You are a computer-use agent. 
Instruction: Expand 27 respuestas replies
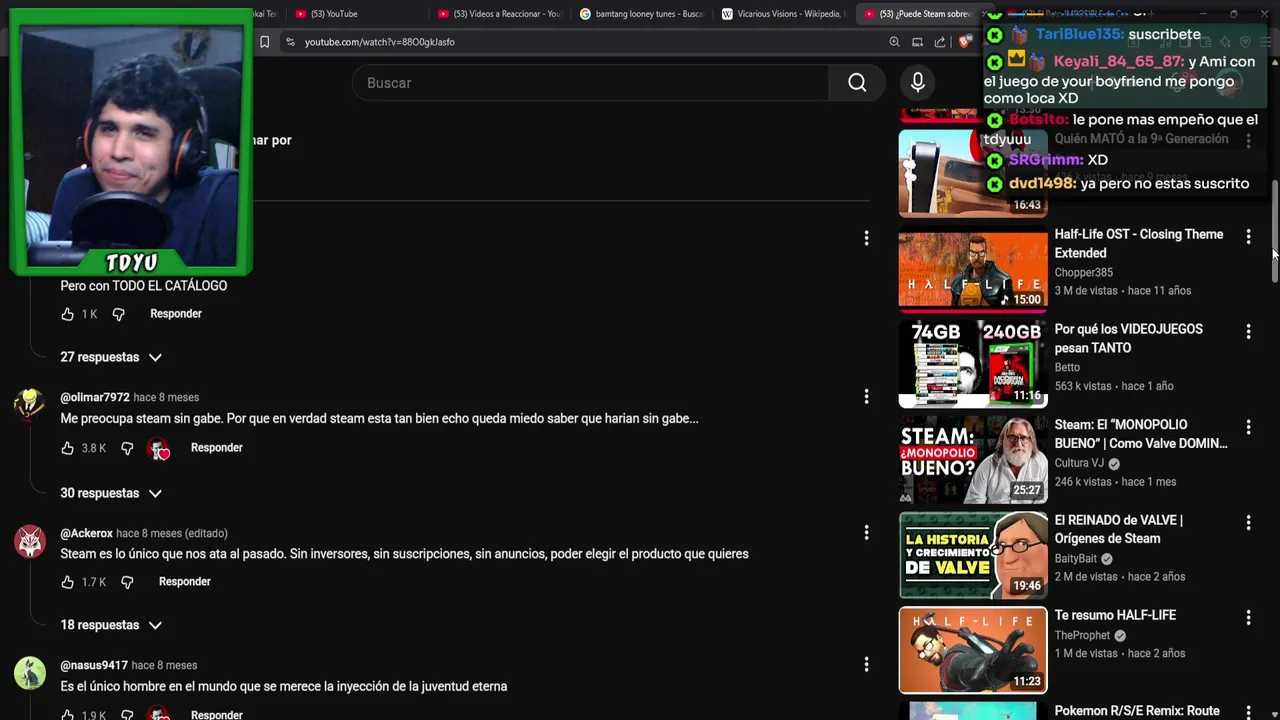111,357
